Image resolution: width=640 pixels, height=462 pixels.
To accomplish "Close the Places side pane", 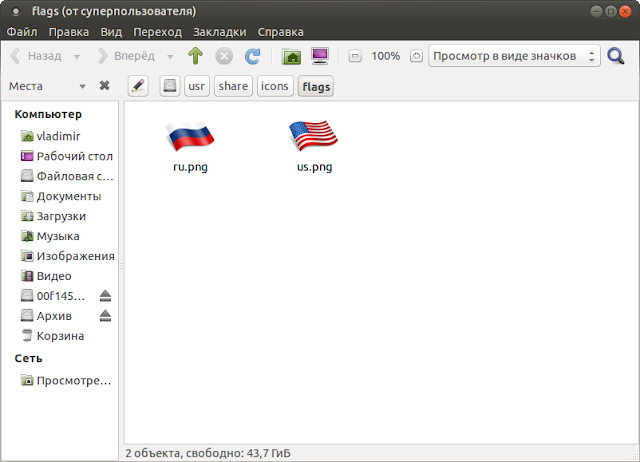I will [104, 86].
